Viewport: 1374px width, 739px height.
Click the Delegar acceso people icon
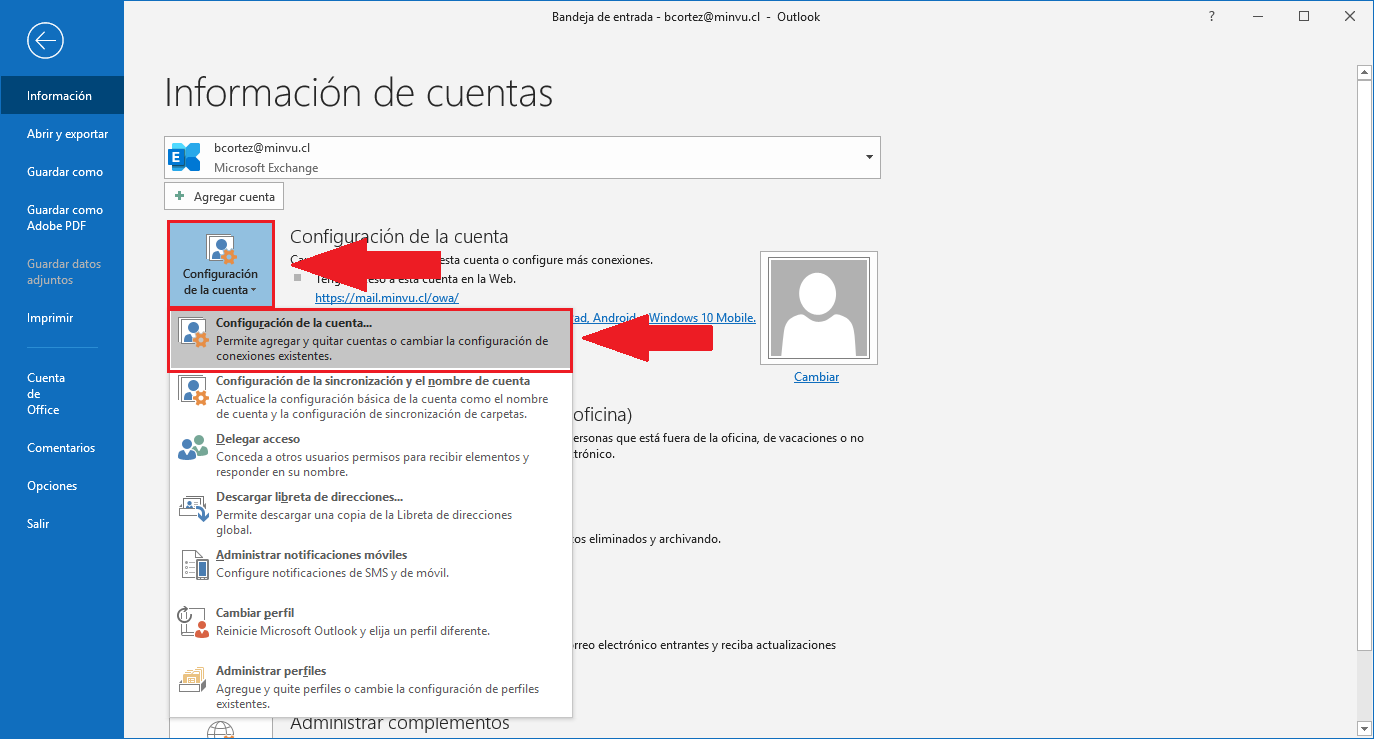coord(193,448)
